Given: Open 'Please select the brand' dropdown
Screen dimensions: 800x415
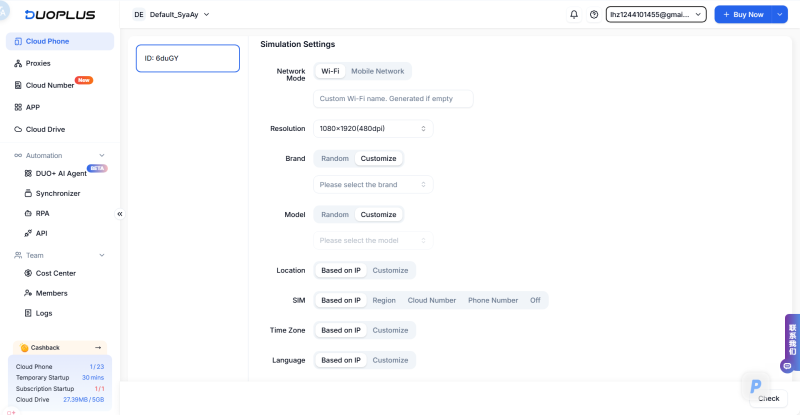Looking at the screenshot, I should pos(373,185).
